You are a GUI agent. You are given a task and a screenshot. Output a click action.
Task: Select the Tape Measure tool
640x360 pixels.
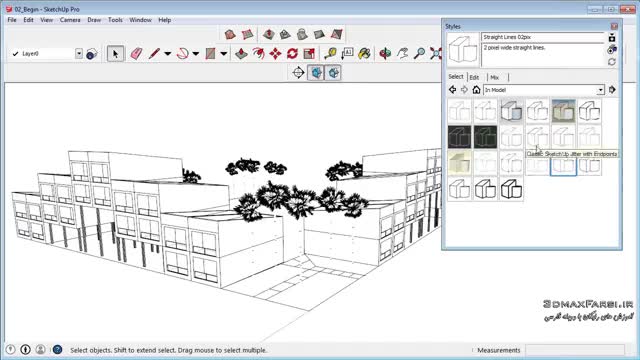[330, 53]
